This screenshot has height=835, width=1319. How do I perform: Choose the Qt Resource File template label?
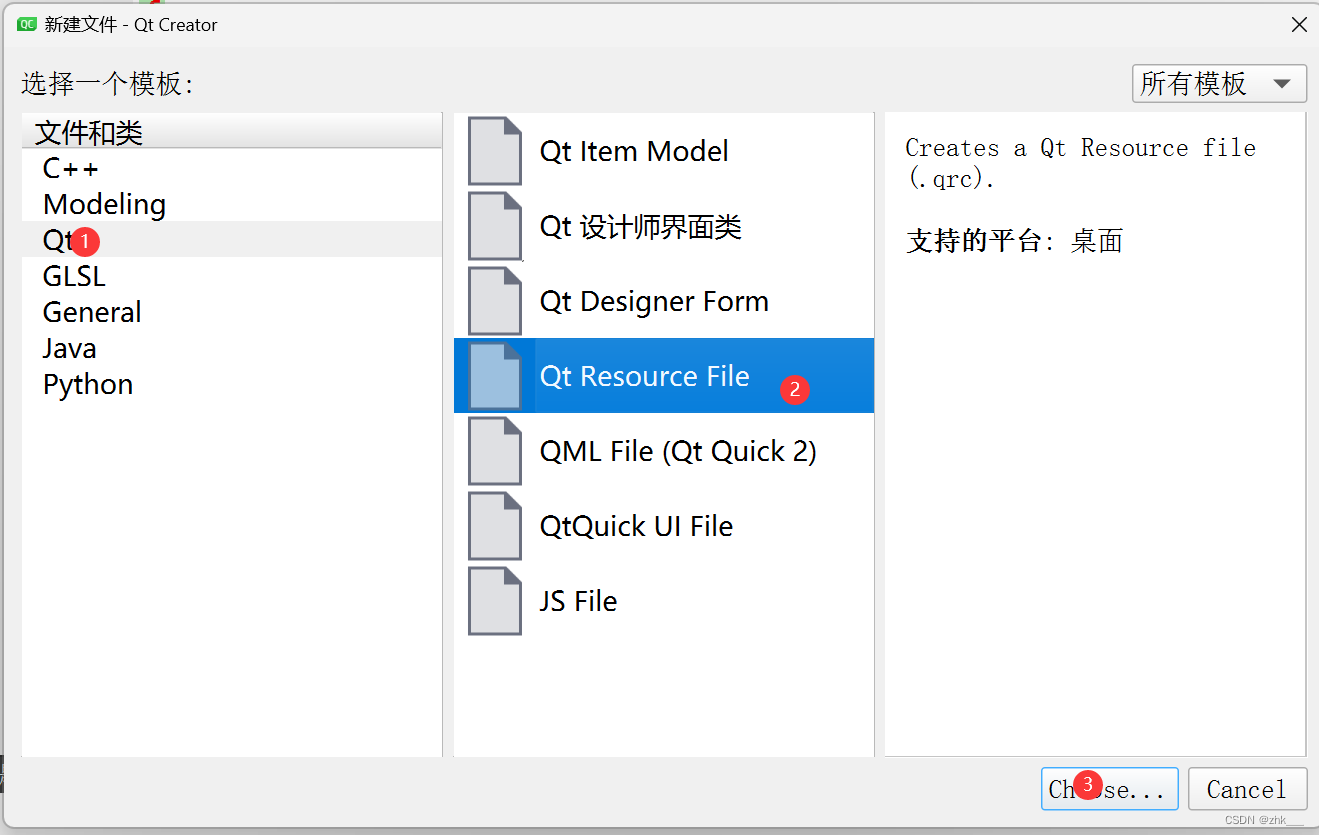pos(644,376)
